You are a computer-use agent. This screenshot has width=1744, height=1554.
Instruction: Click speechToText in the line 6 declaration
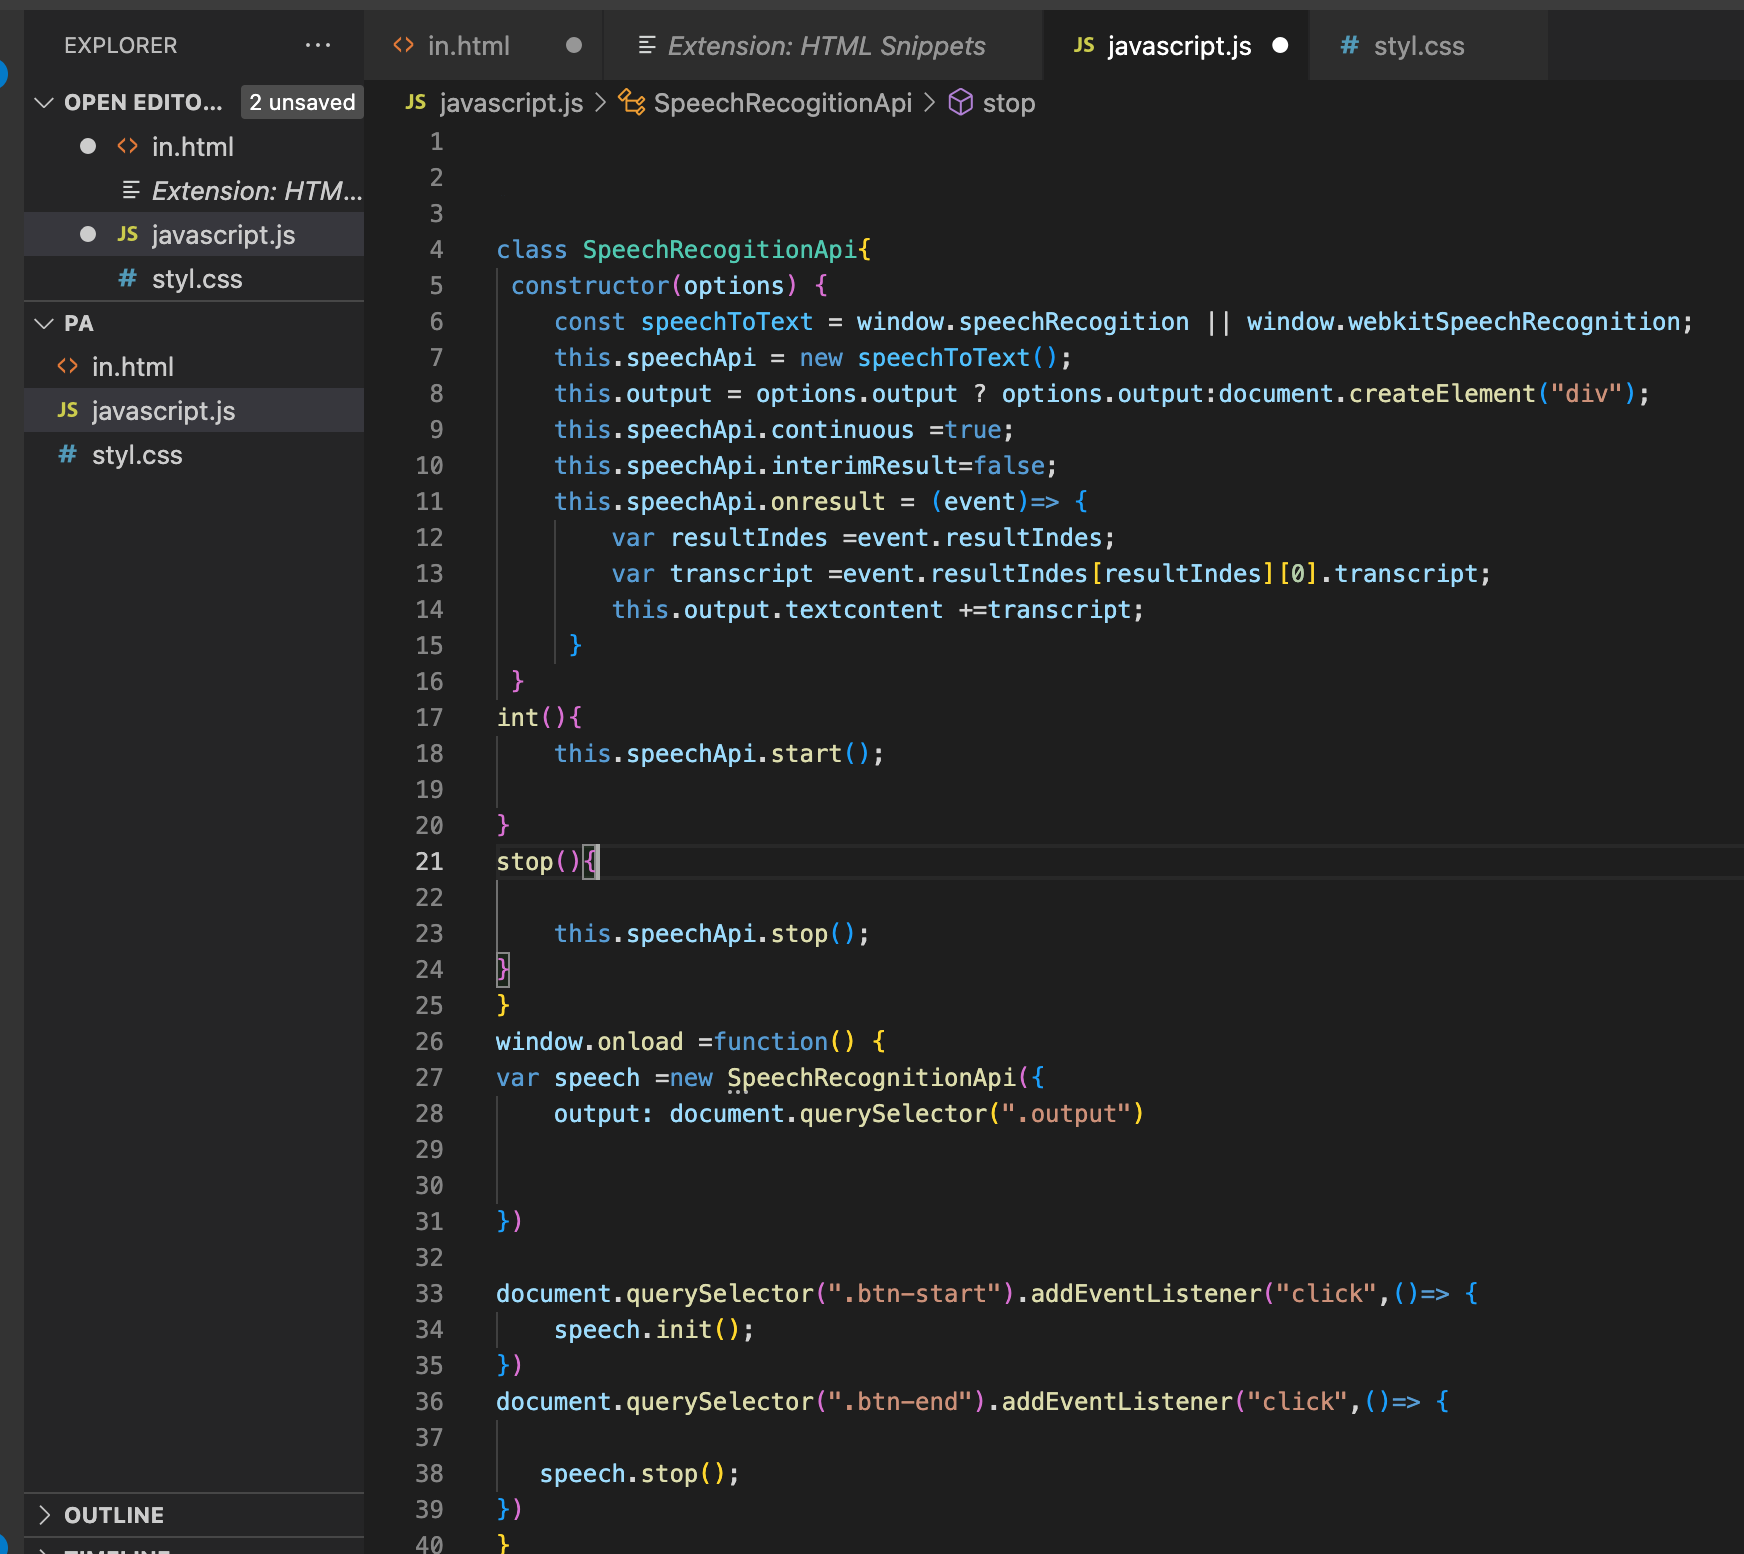point(727,321)
